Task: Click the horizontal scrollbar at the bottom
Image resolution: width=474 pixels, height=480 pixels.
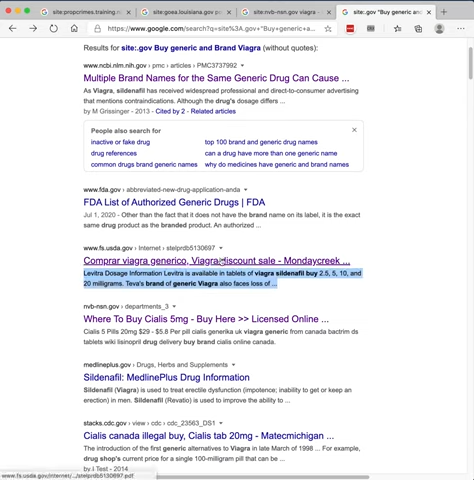Action: [x=263, y=477]
